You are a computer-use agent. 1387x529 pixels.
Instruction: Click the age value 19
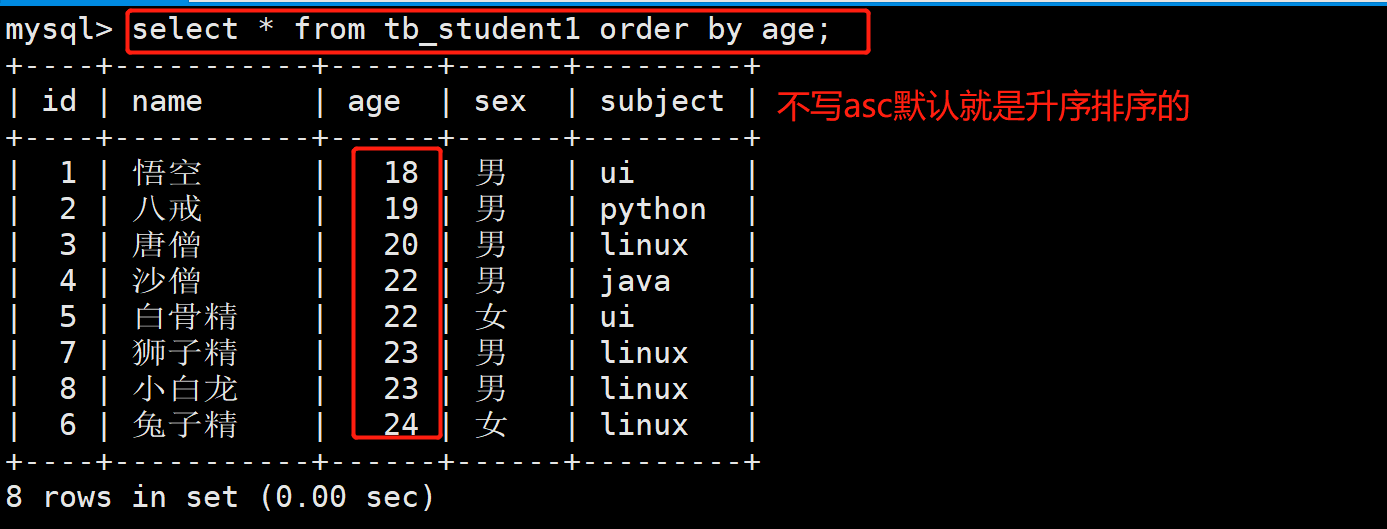(401, 209)
